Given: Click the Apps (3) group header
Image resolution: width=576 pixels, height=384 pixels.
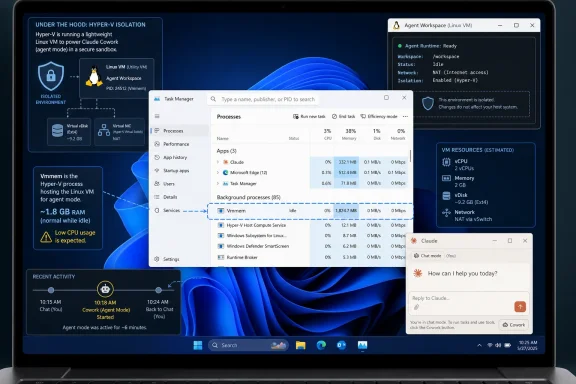Looking at the screenshot, I should [x=227, y=151].
